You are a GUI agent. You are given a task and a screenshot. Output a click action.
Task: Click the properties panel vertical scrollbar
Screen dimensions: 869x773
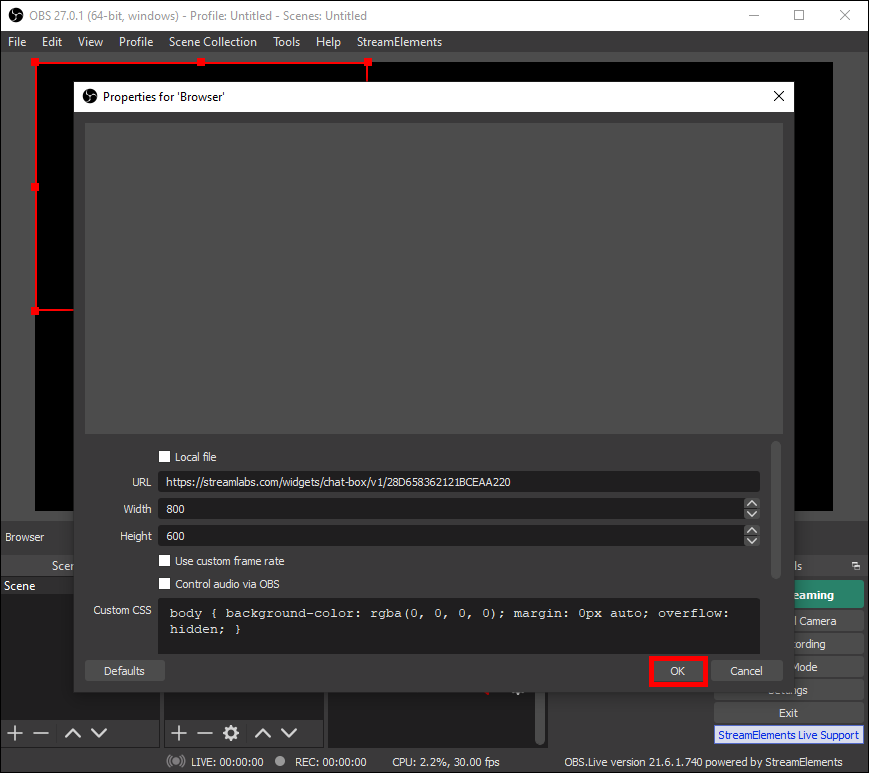pyautogui.click(x=775, y=510)
